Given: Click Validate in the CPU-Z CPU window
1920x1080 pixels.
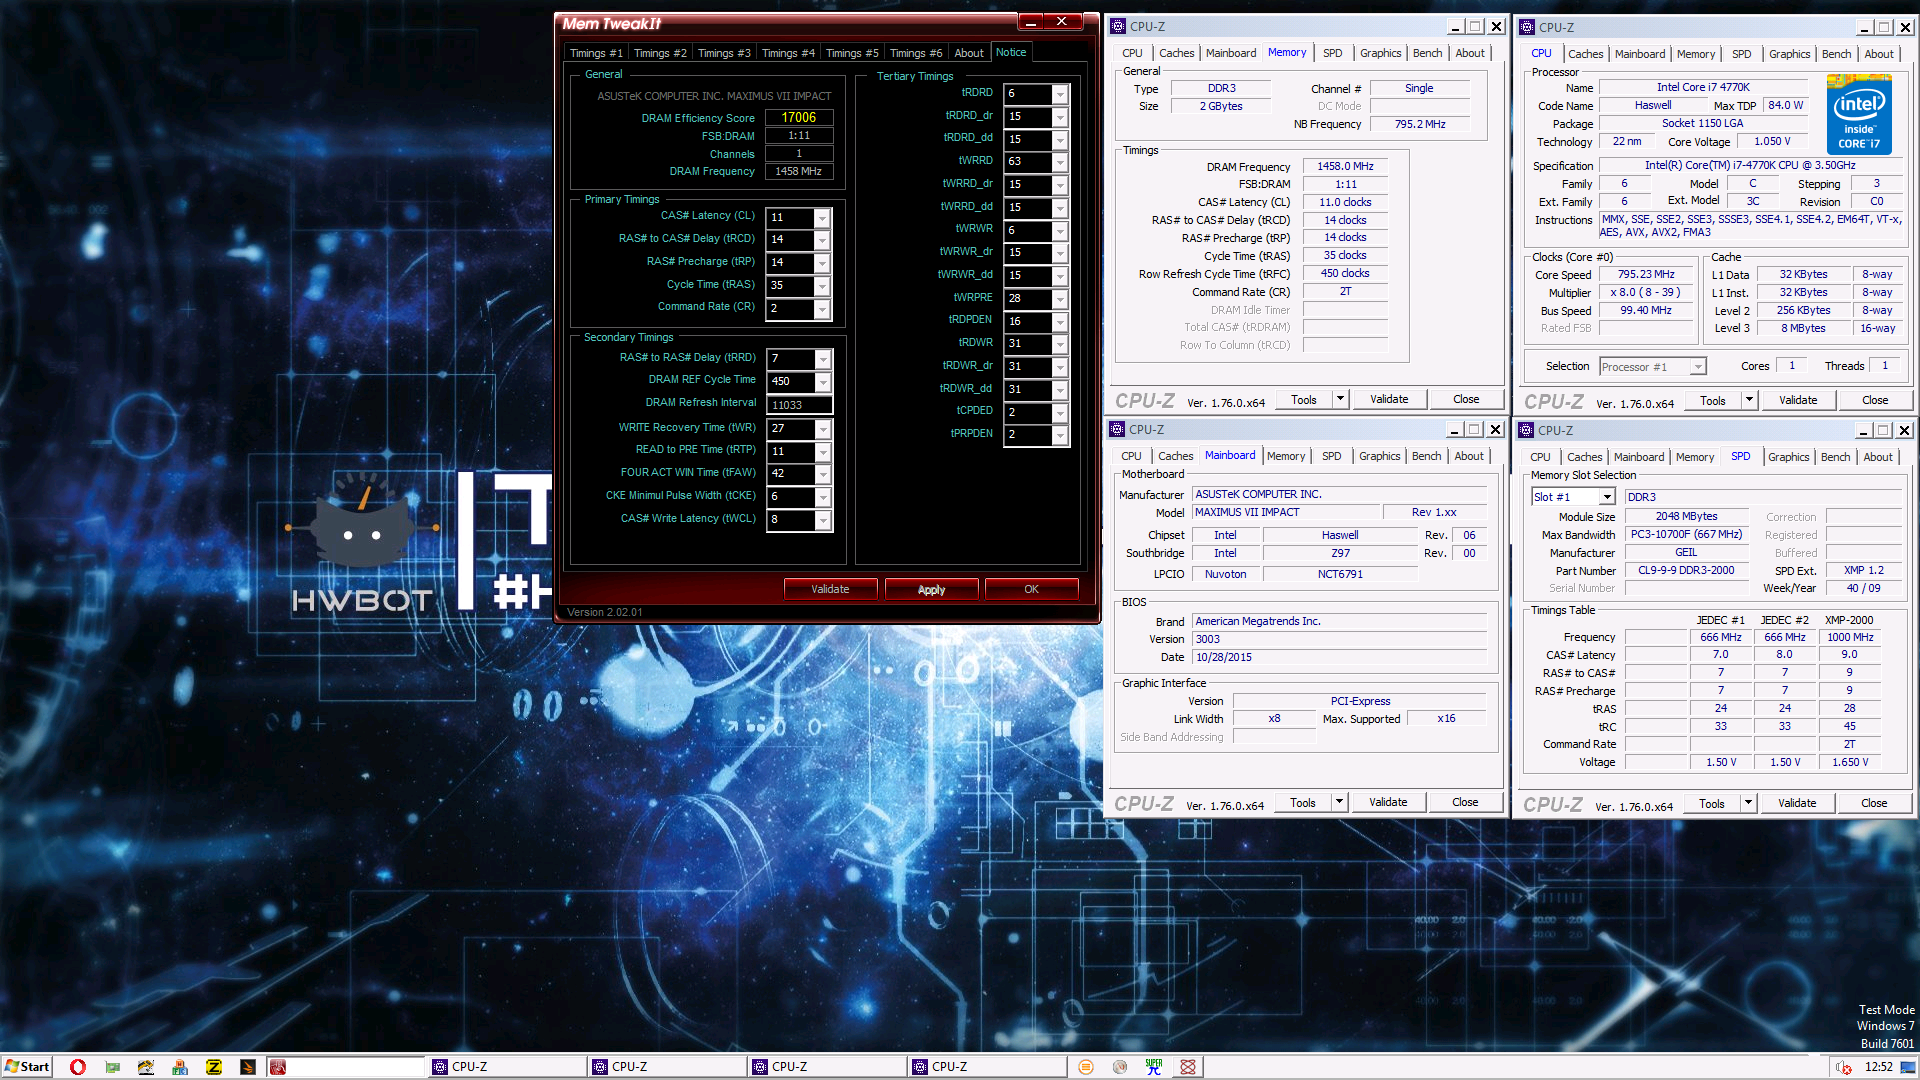Looking at the screenshot, I should 1798,400.
